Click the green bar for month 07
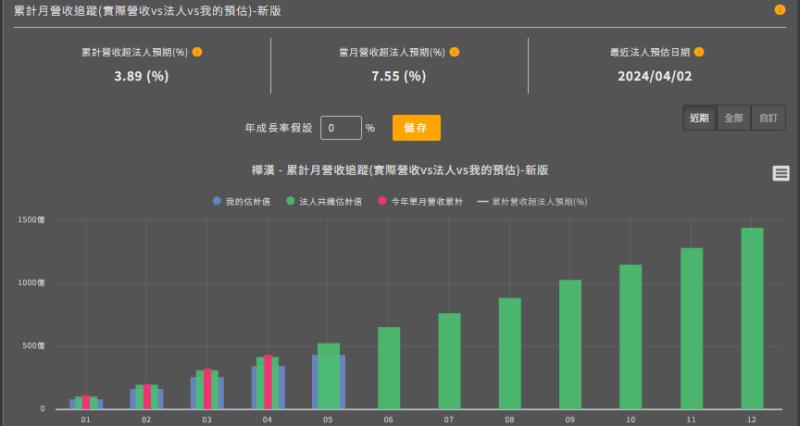This screenshot has width=800, height=426. click(x=449, y=361)
